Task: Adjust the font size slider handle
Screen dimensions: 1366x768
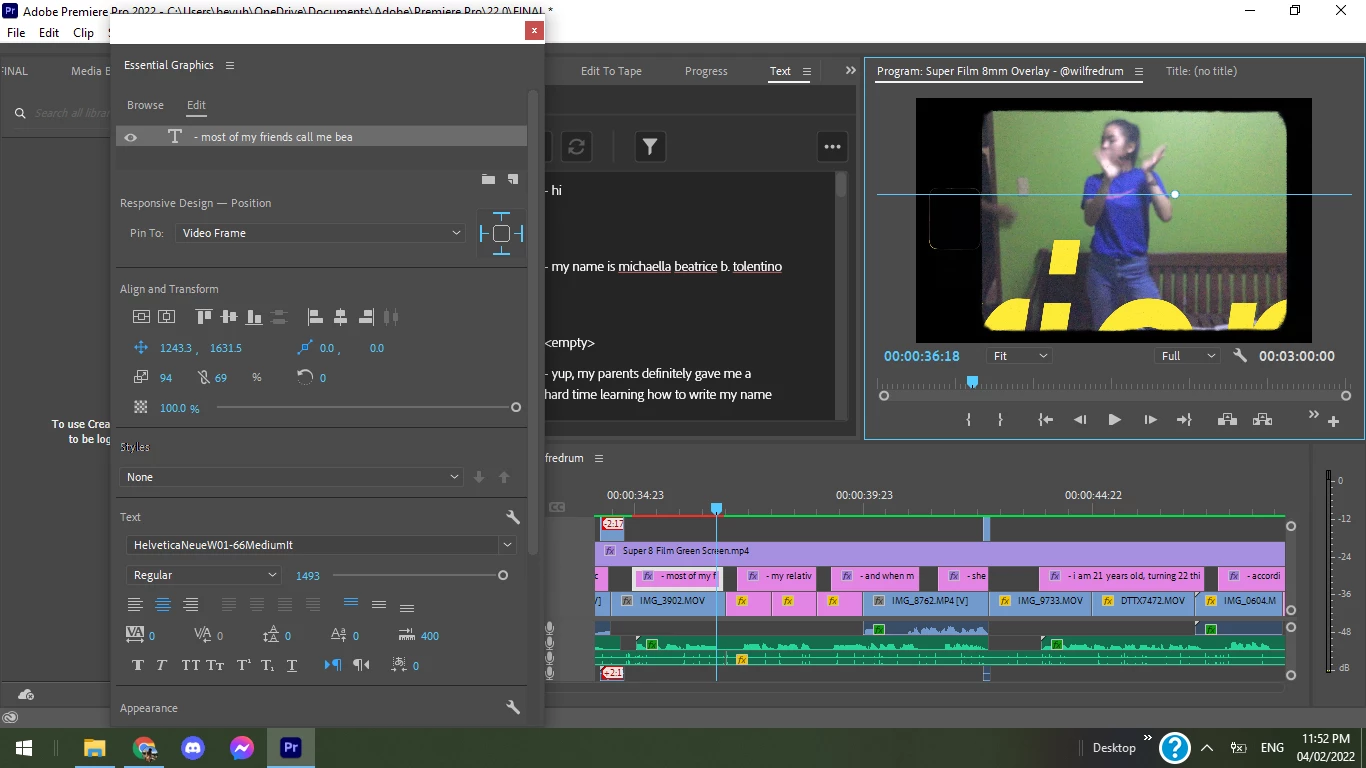Action: click(x=503, y=575)
